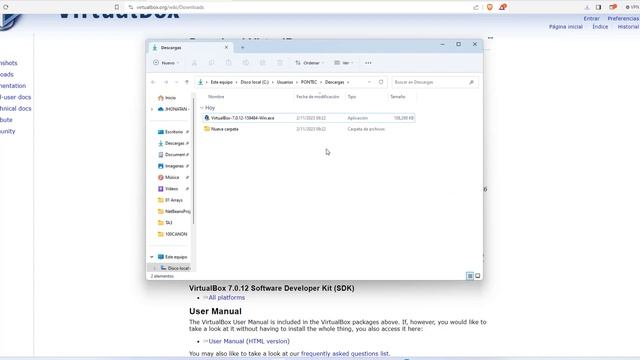Collapse the Este equipo tree node
The height and width of the screenshot is (360, 640).
click(x=152, y=257)
